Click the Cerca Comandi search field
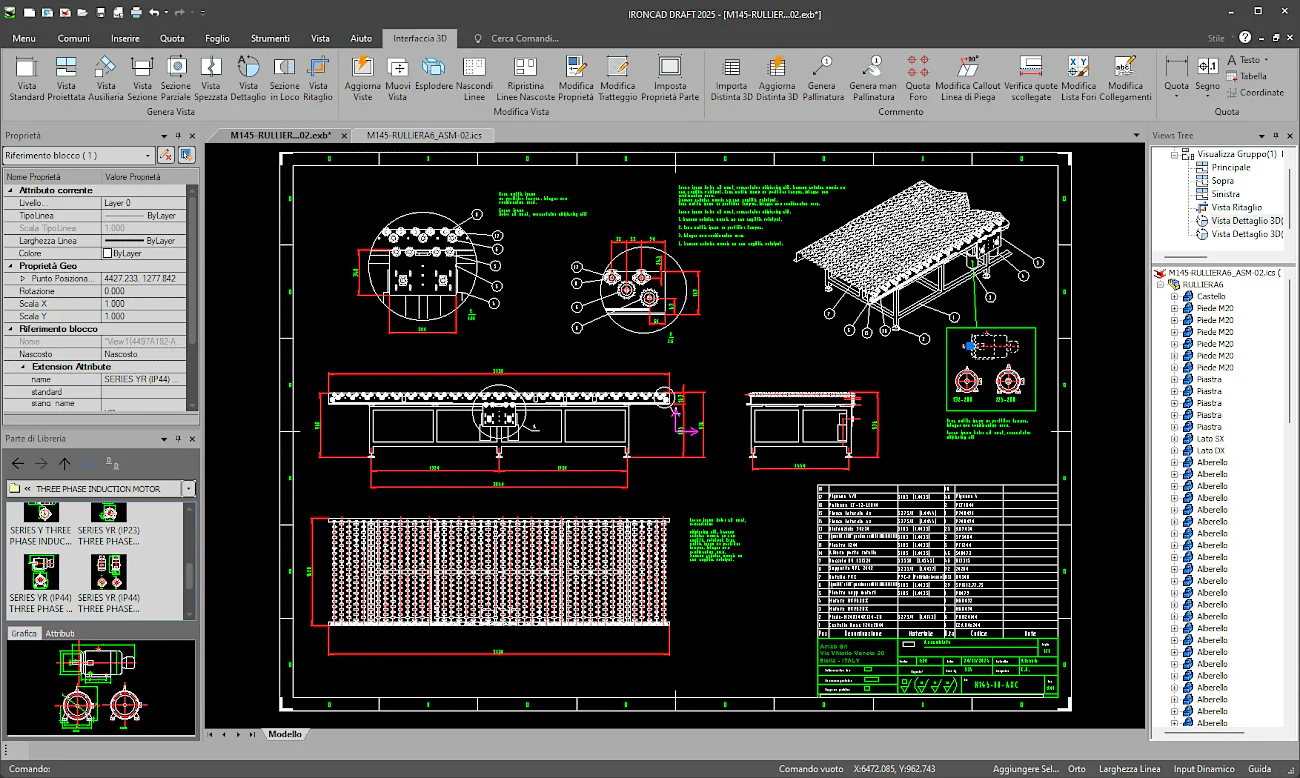The height and width of the screenshot is (778, 1300). (523, 39)
